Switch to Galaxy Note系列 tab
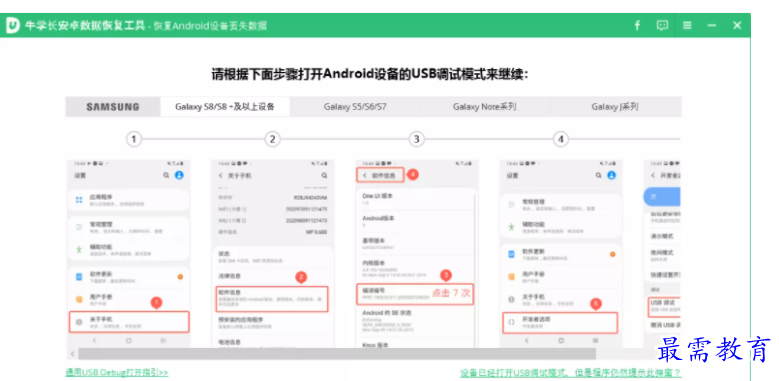The image size is (779, 381). pos(485,107)
